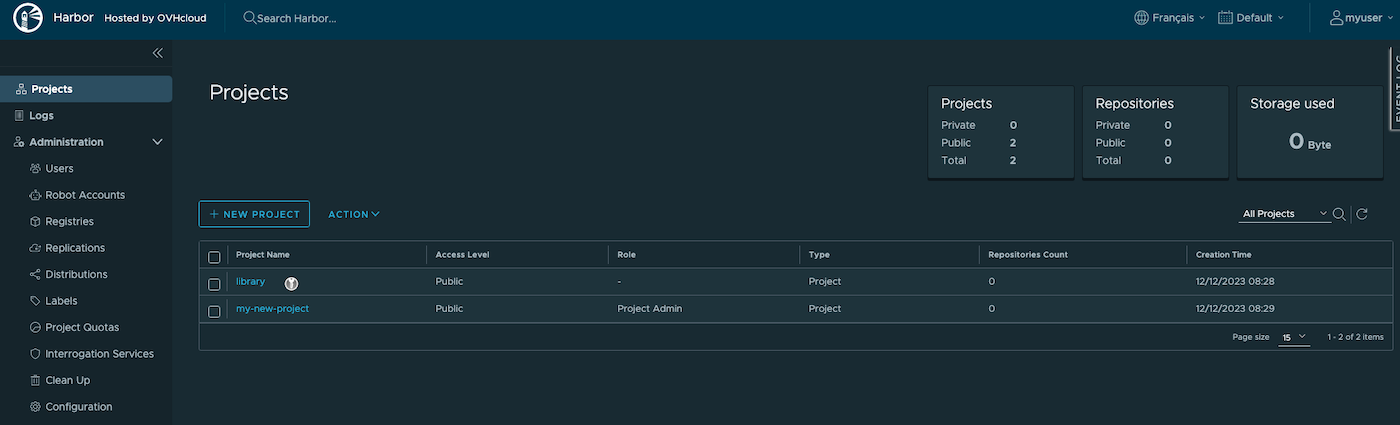Toggle the select-all projects checkbox
The image size is (1400, 425).
click(214, 257)
